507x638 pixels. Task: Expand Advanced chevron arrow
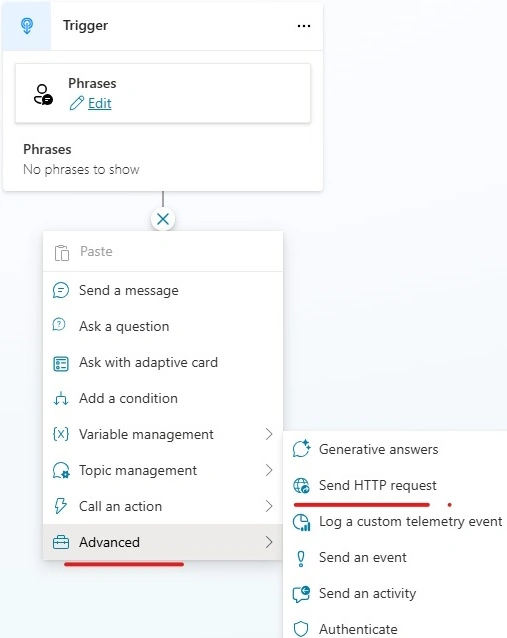pyautogui.click(x=269, y=542)
